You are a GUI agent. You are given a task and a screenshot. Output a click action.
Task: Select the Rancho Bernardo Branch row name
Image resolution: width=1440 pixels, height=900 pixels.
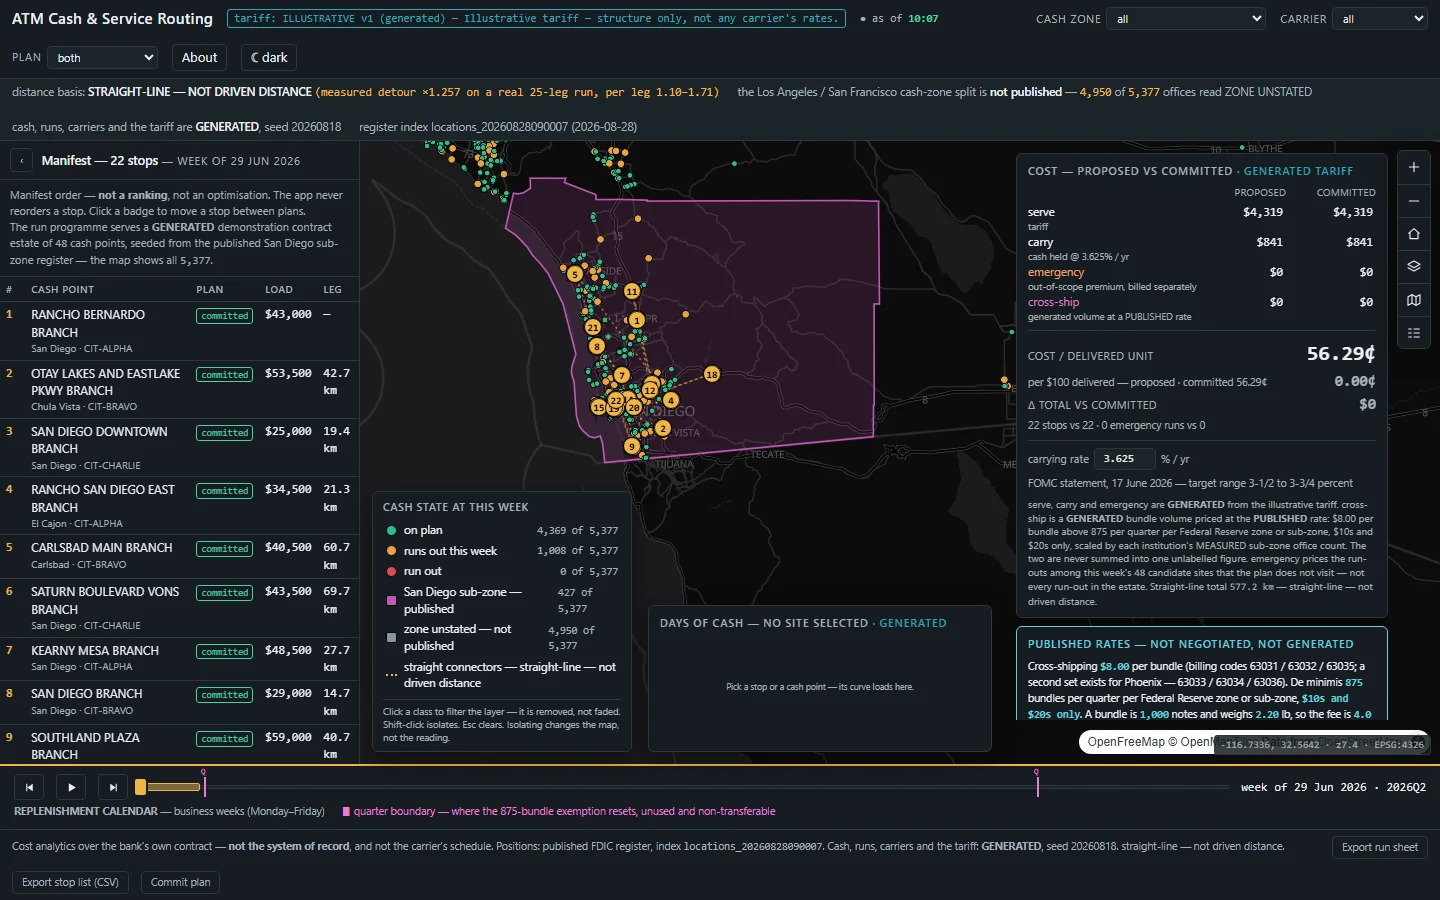coord(88,324)
